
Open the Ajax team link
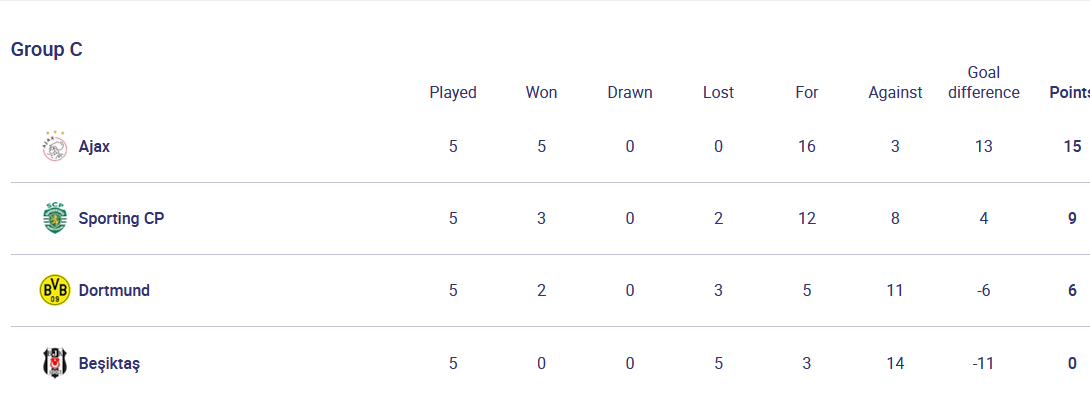point(94,147)
